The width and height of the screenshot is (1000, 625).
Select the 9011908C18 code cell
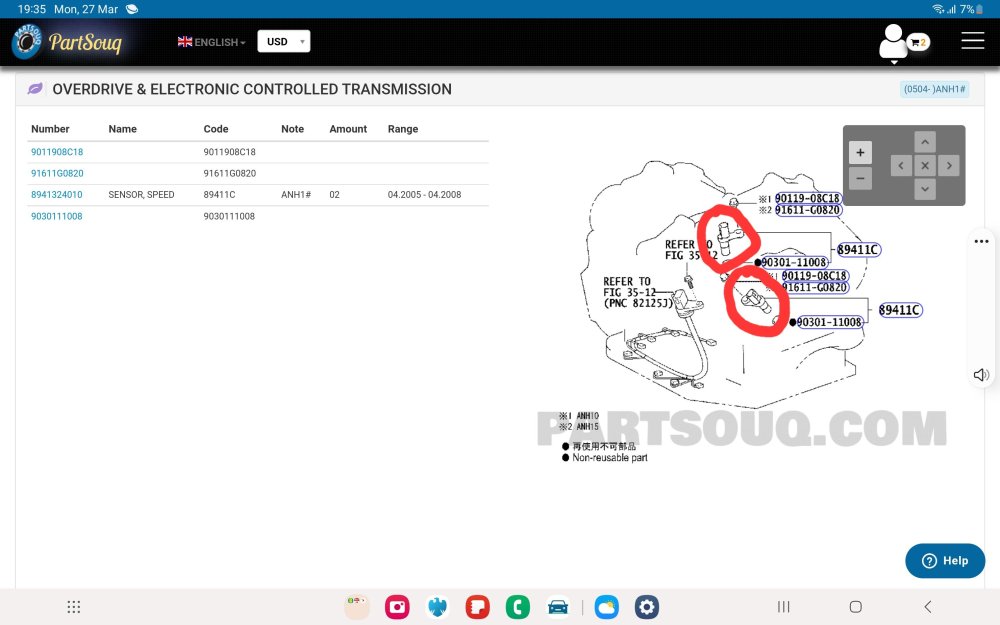(x=230, y=152)
